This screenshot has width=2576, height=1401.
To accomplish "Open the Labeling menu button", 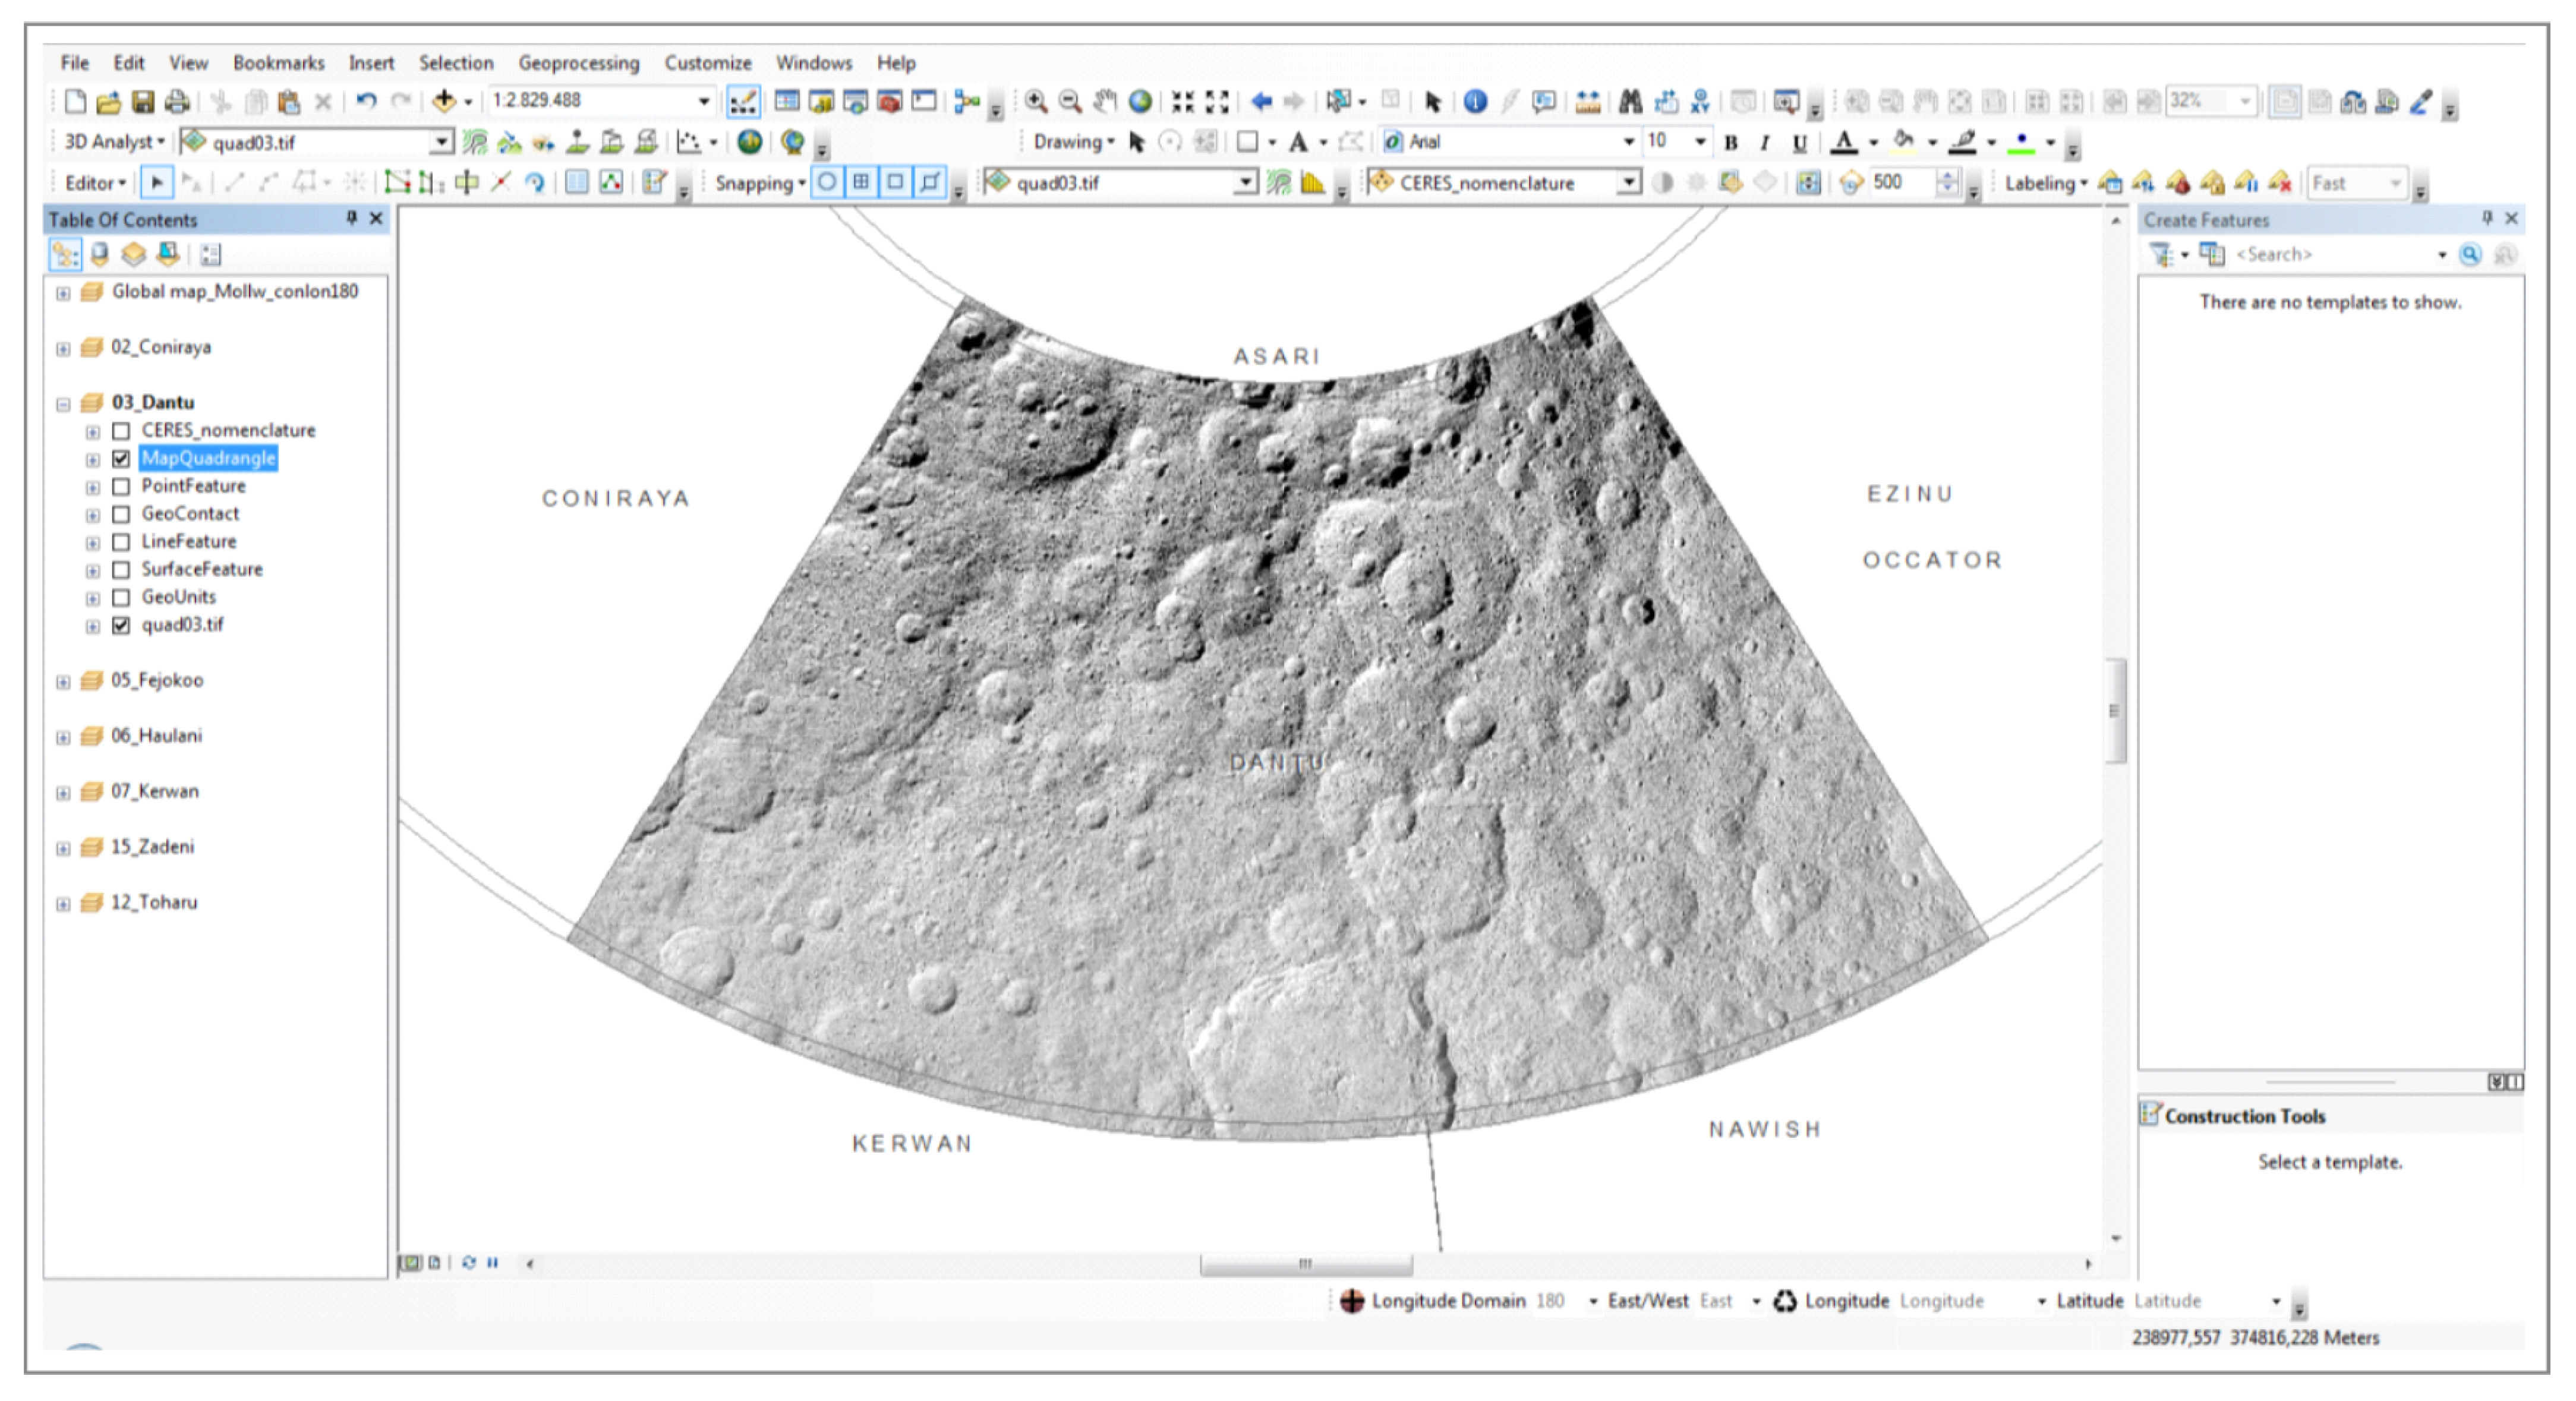I will (x=2046, y=183).
